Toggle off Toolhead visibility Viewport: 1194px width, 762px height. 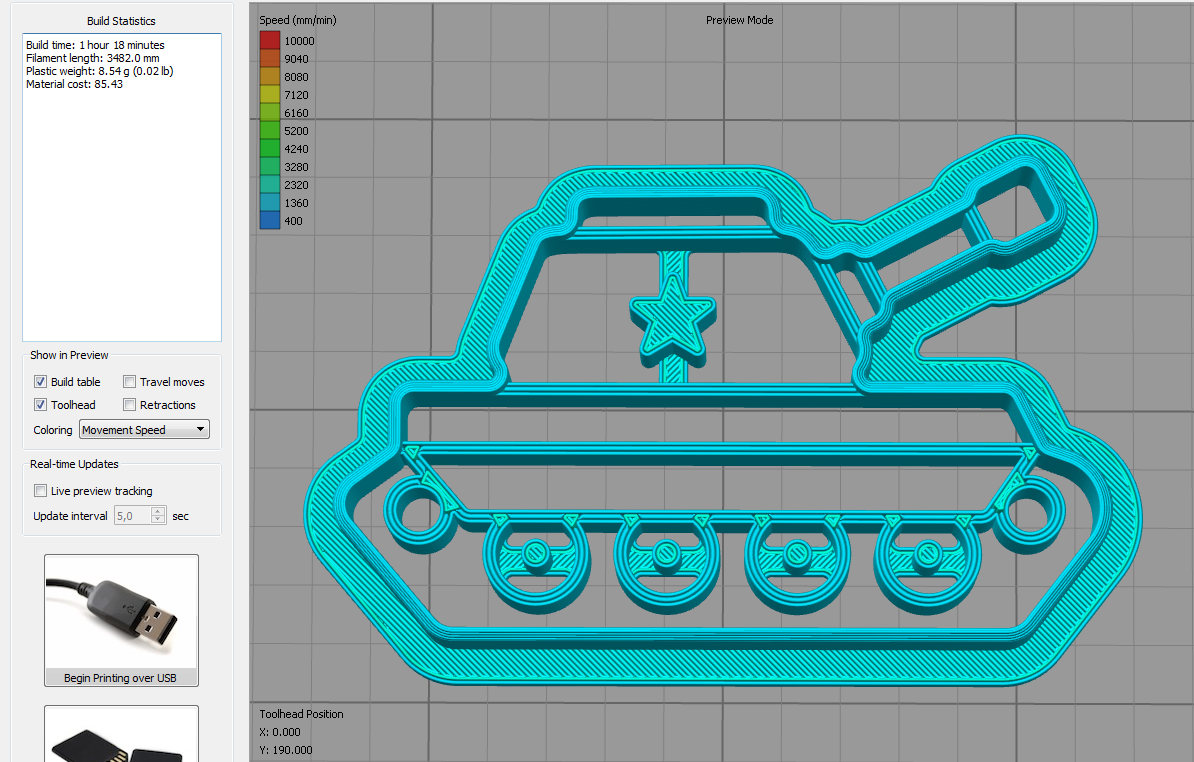click(40, 405)
